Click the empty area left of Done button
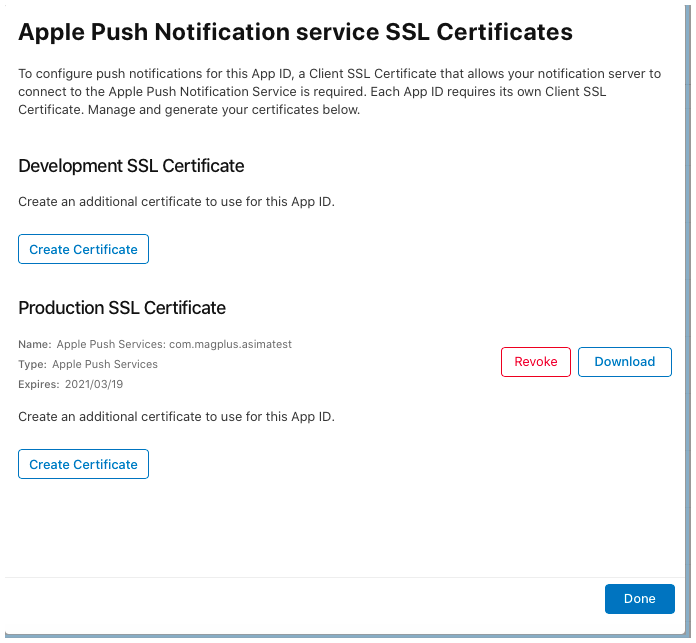The width and height of the screenshot is (696, 643). 304,599
